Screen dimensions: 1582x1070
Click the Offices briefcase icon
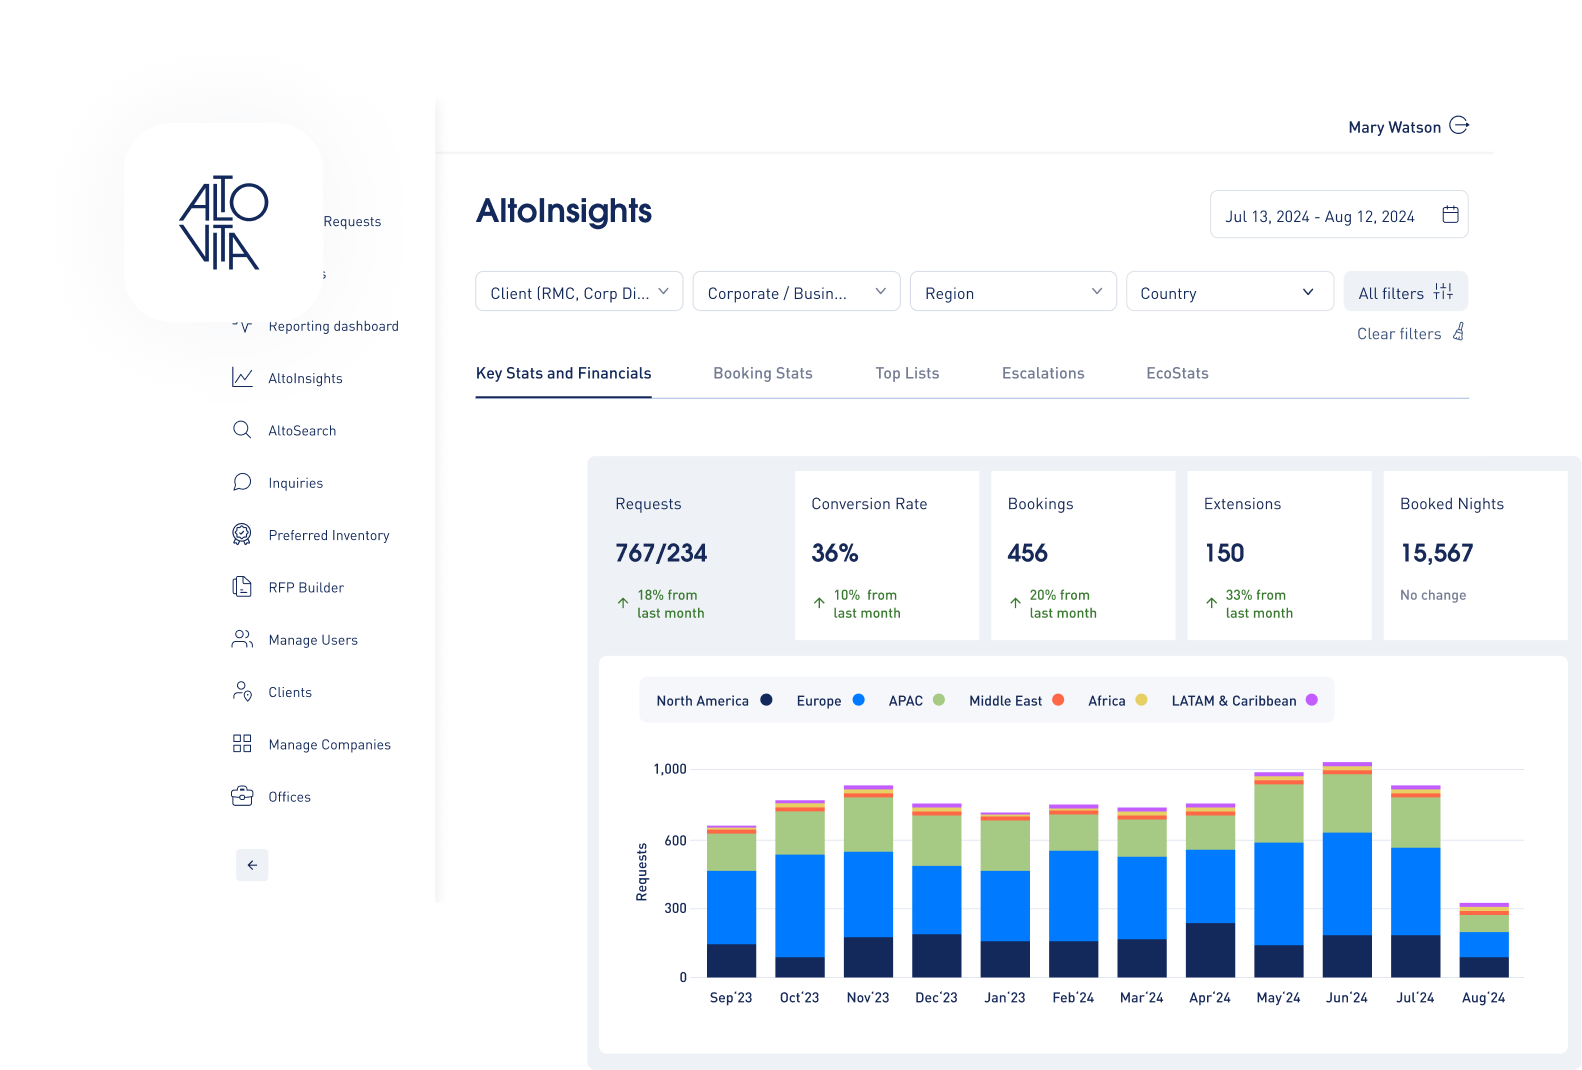coord(242,796)
